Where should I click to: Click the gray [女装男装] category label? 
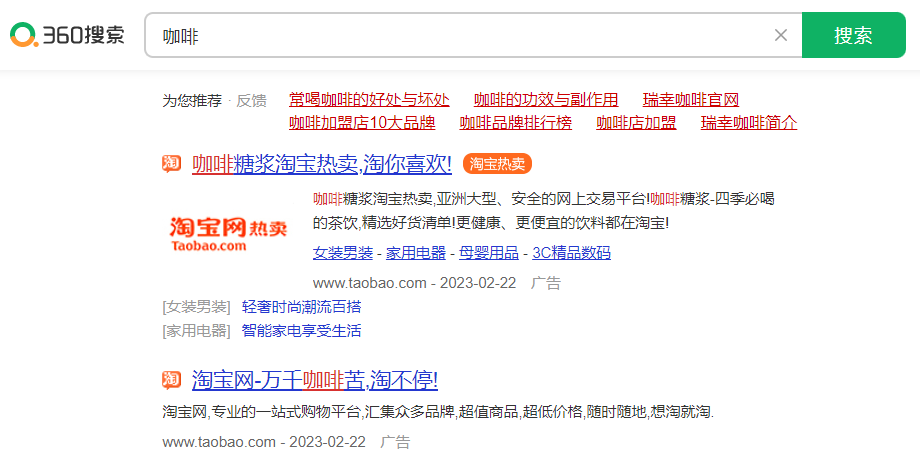(x=197, y=307)
